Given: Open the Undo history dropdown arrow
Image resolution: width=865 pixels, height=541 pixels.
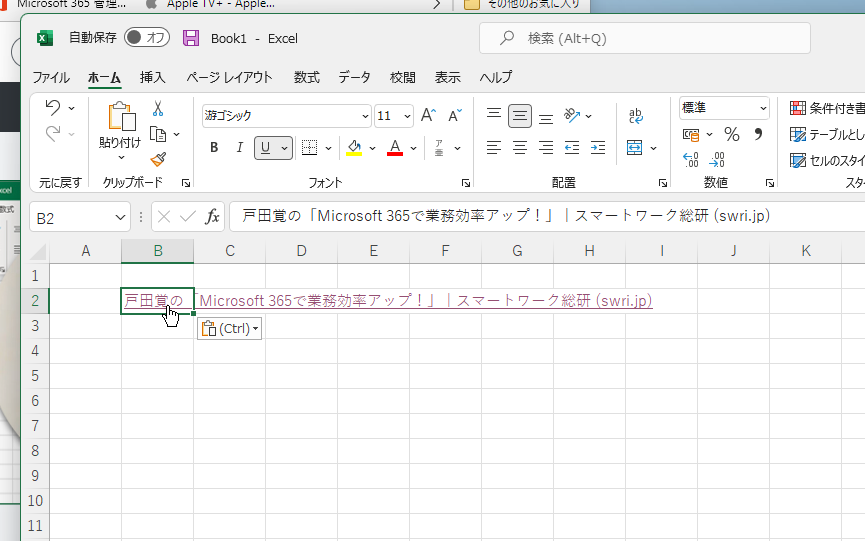Looking at the screenshot, I should pyautogui.click(x=71, y=108).
